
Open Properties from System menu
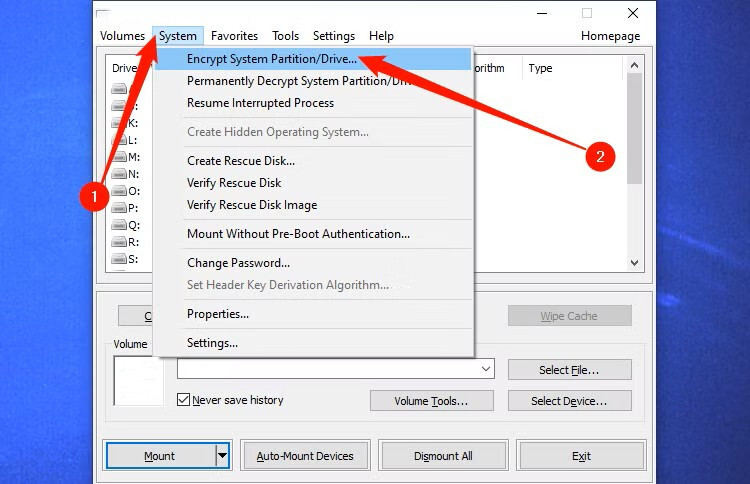click(313, 314)
